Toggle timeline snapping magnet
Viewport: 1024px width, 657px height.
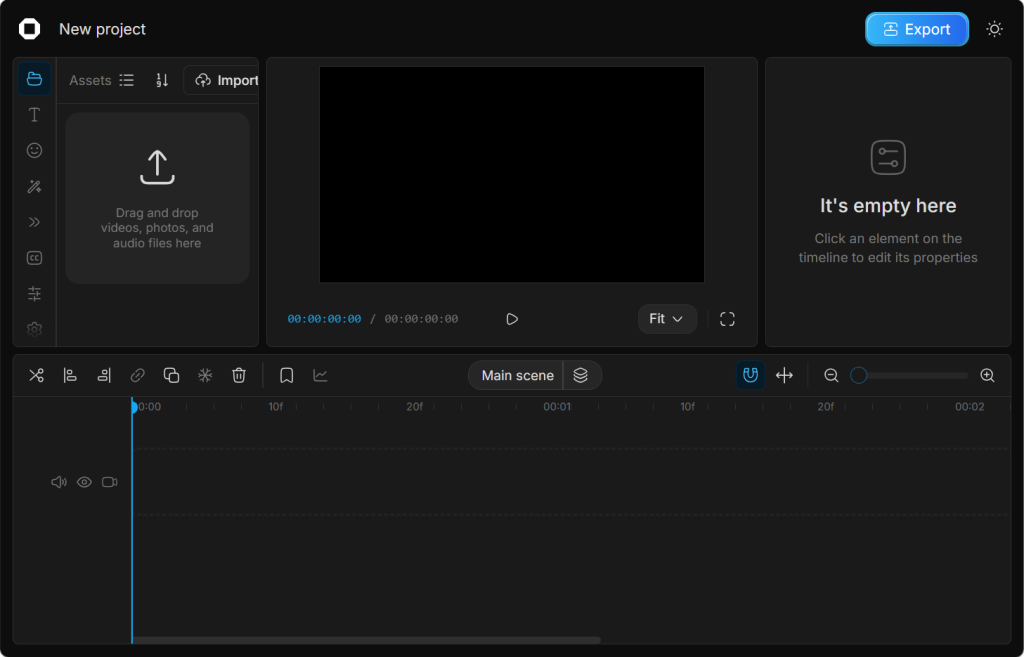pyautogui.click(x=750, y=376)
